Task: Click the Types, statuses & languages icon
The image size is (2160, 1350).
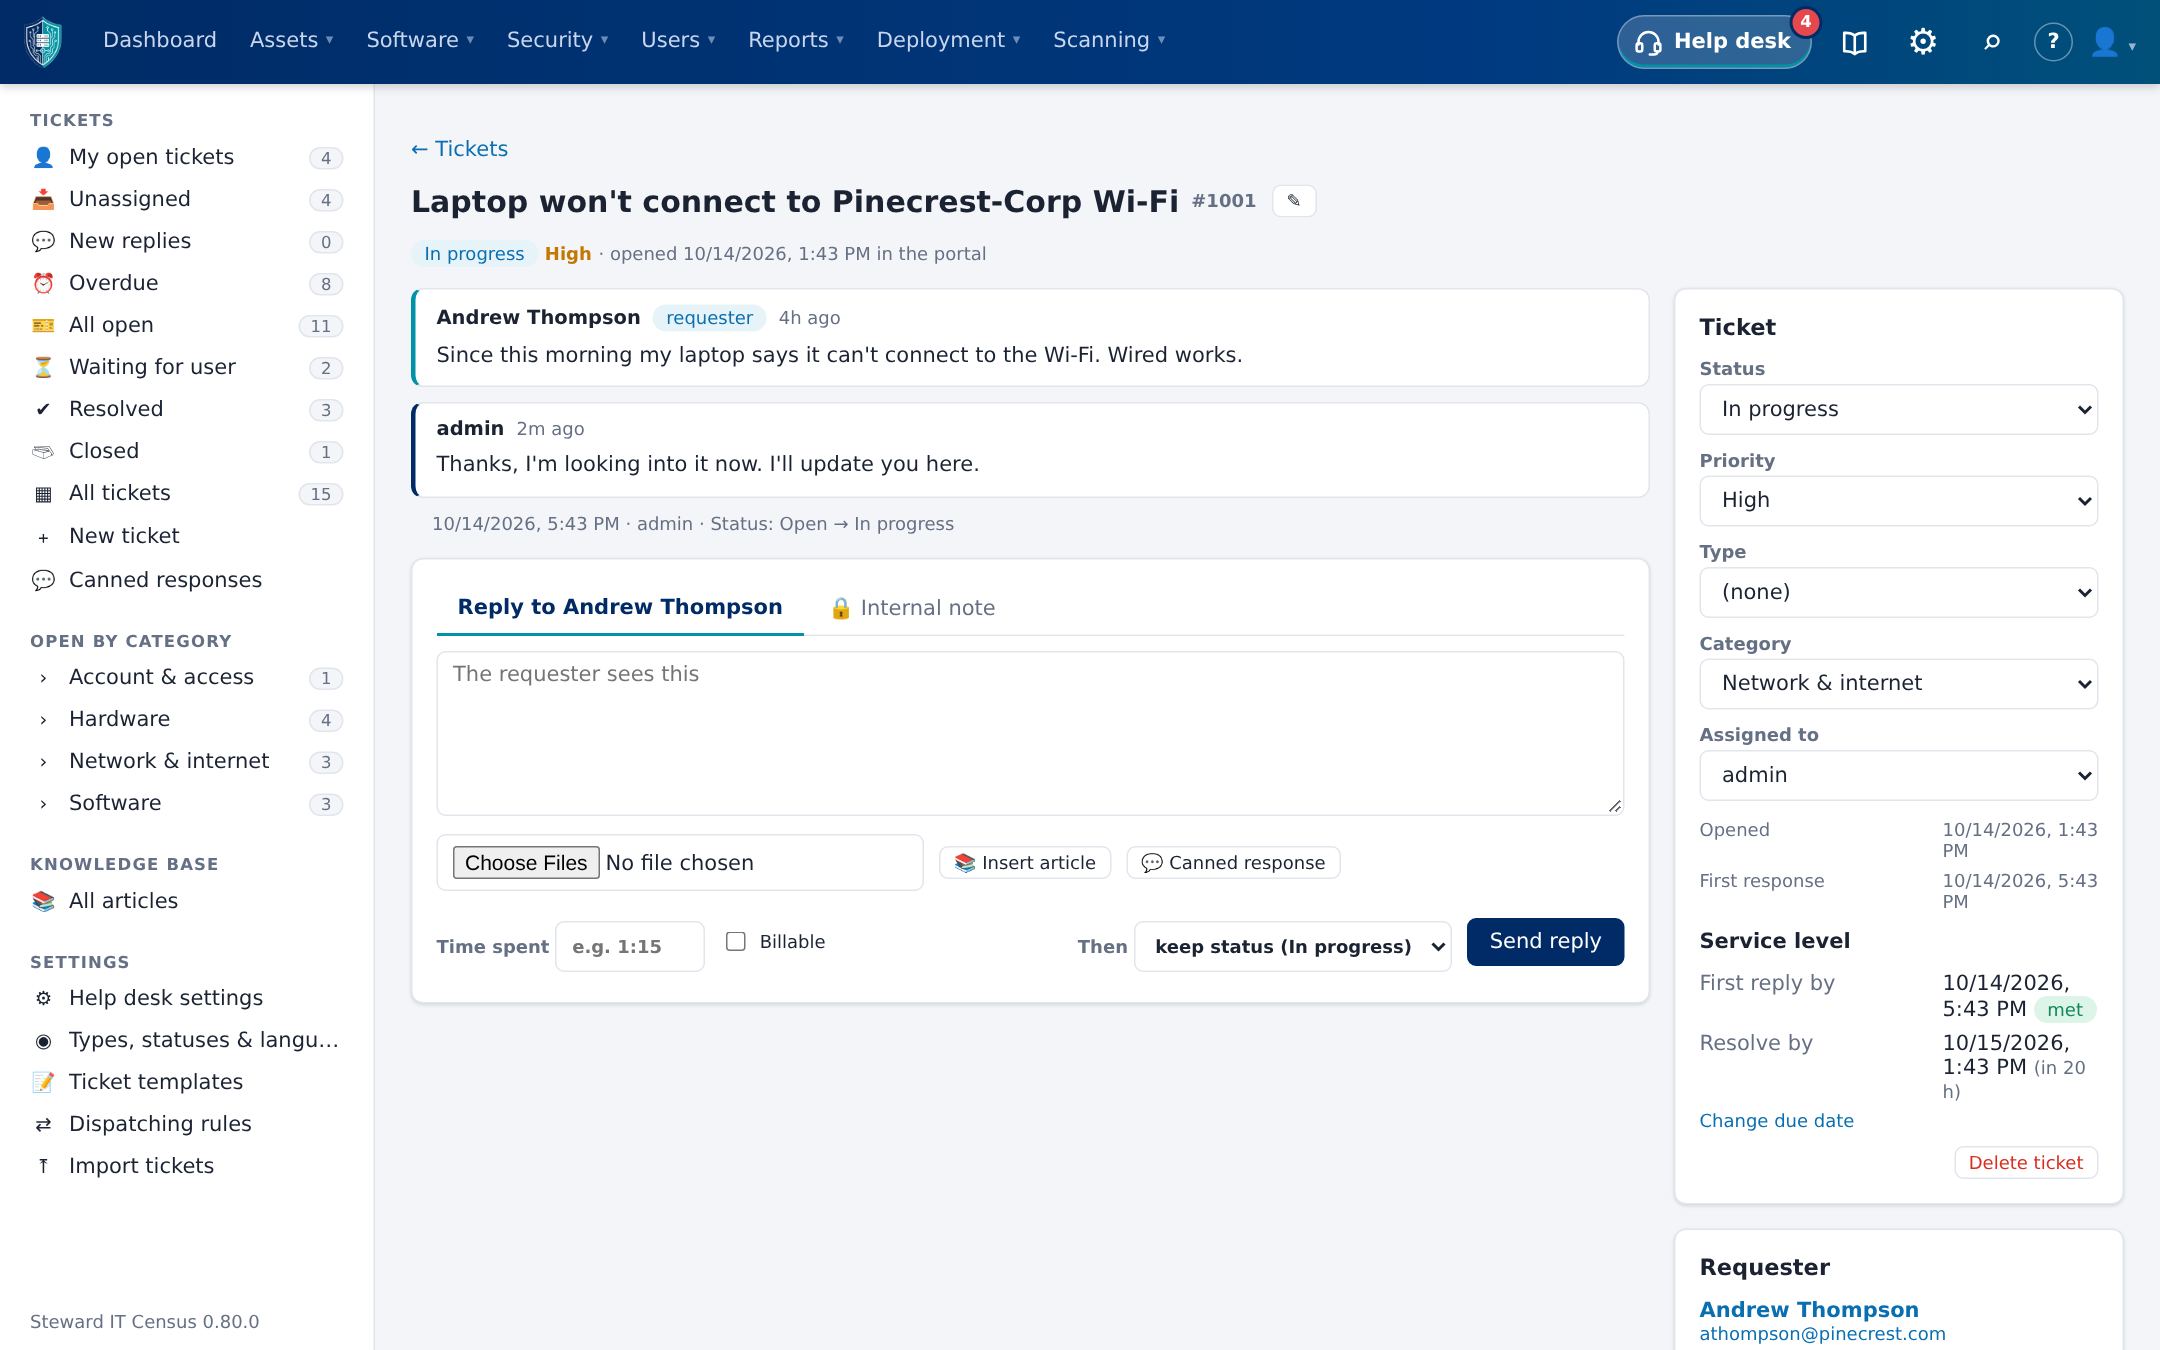Action: (x=43, y=1040)
